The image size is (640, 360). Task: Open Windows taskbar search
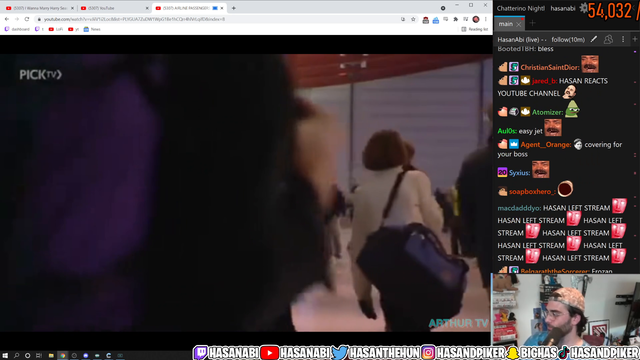pyautogui.click(x=16, y=356)
